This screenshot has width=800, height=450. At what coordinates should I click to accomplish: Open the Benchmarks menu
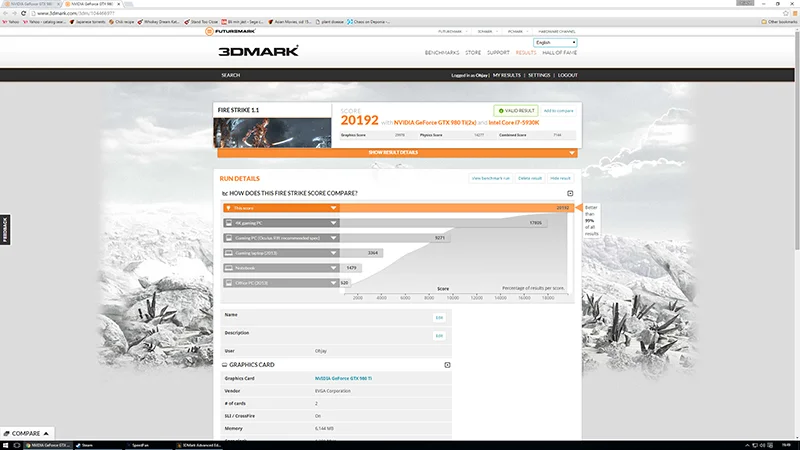(x=442, y=53)
